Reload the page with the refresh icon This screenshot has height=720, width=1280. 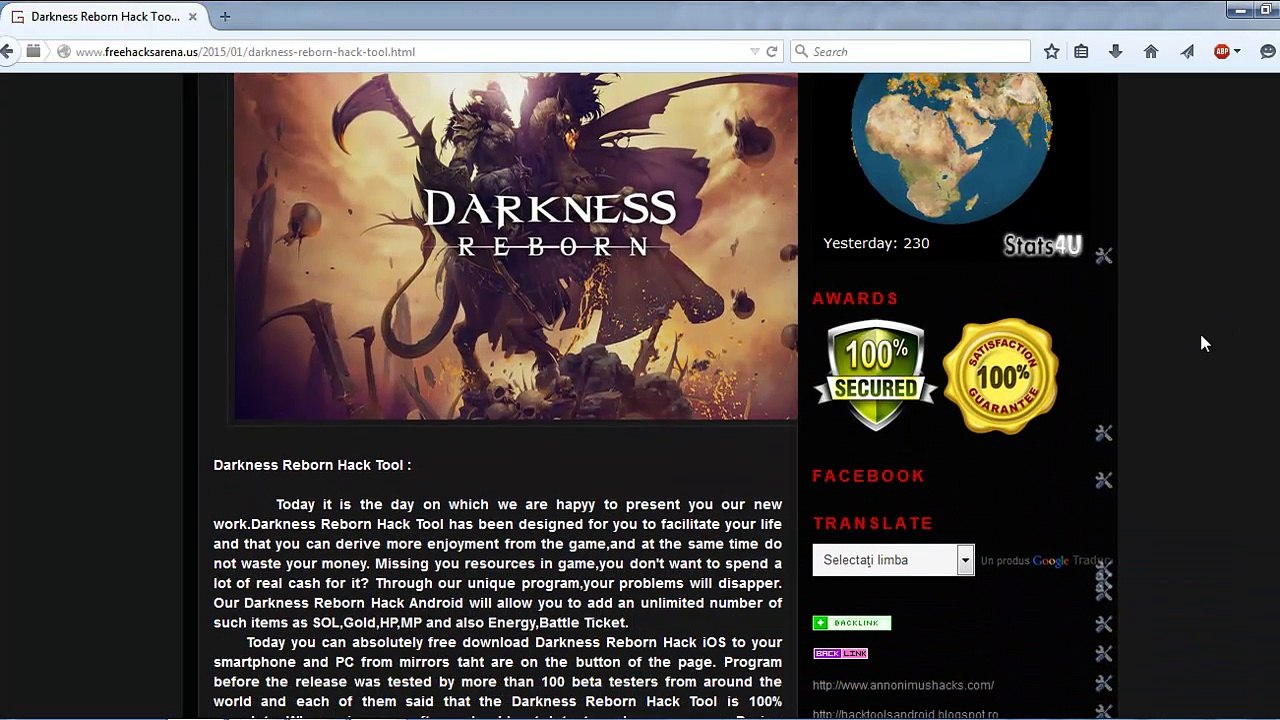[771, 51]
